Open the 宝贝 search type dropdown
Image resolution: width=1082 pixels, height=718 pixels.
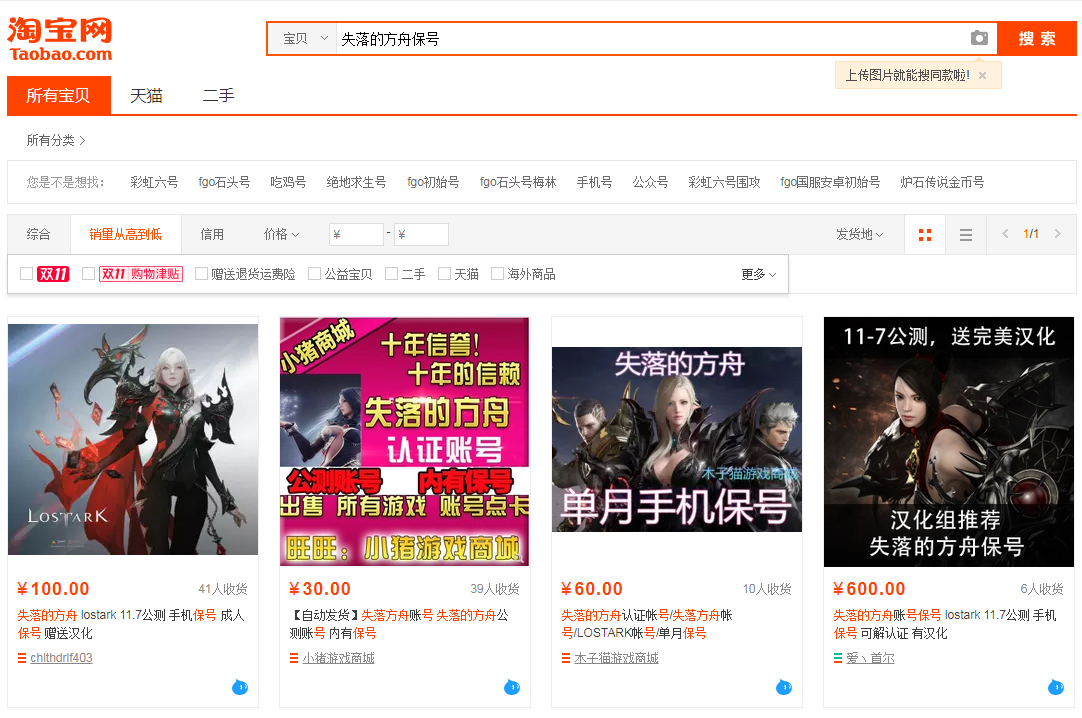pos(304,39)
